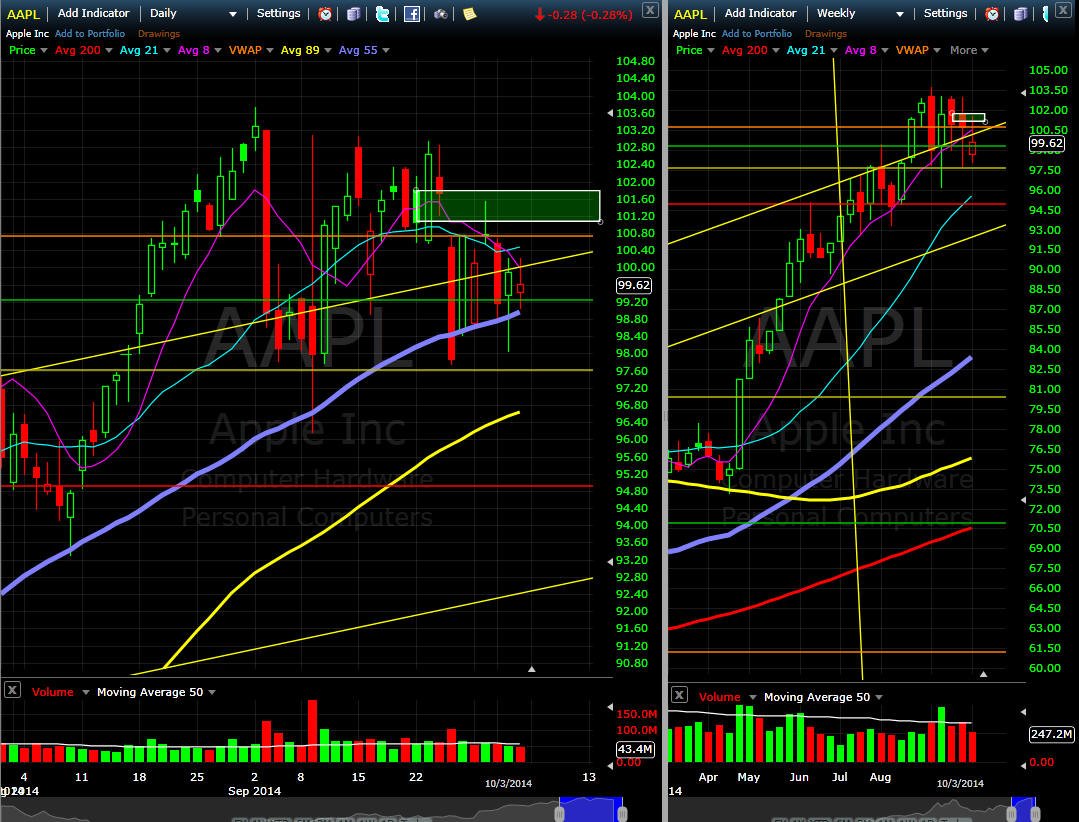
Task: Click the AAPL ticker symbol in the Daily chart
Action: (23, 14)
